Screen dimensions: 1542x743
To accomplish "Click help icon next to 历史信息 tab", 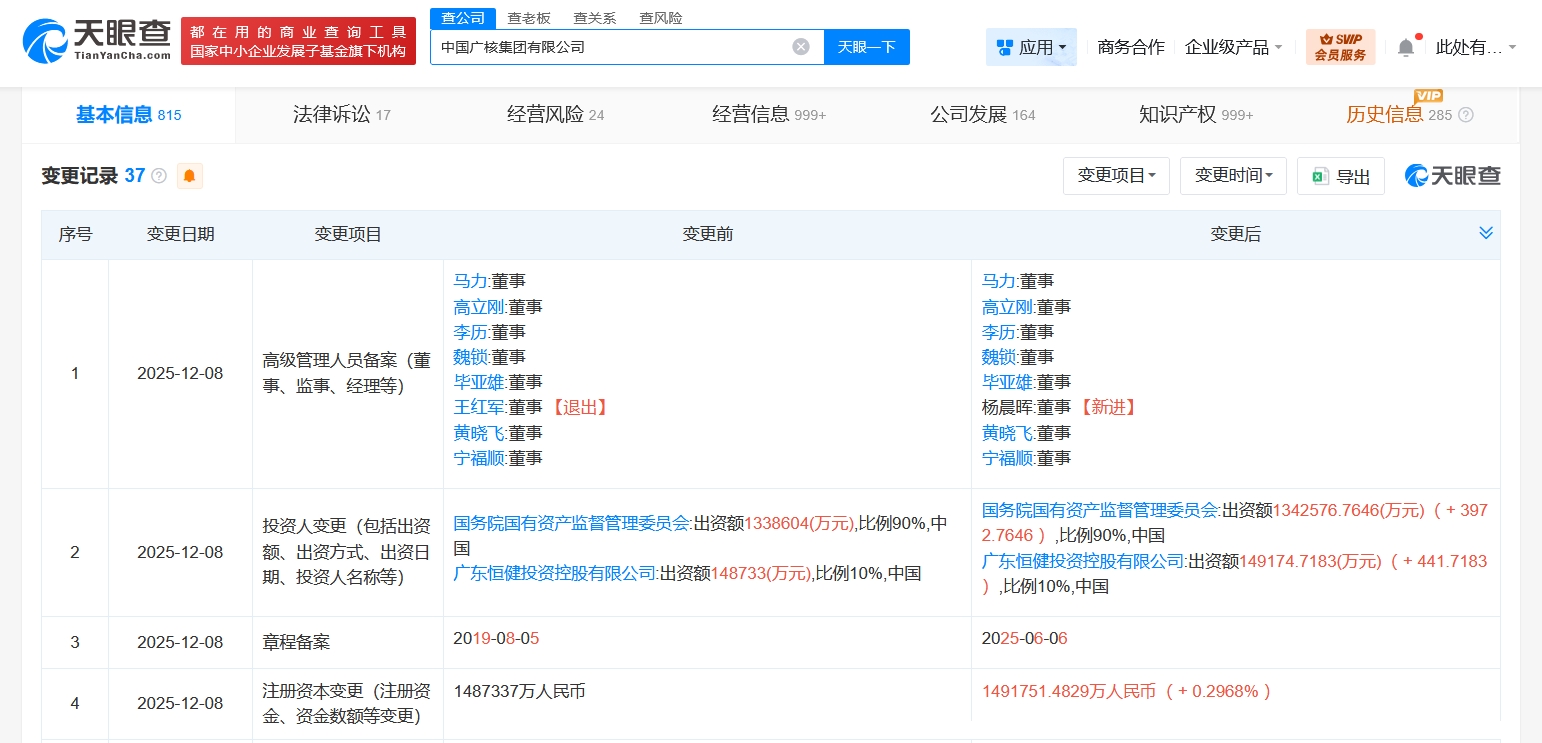I will point(1466,115).
